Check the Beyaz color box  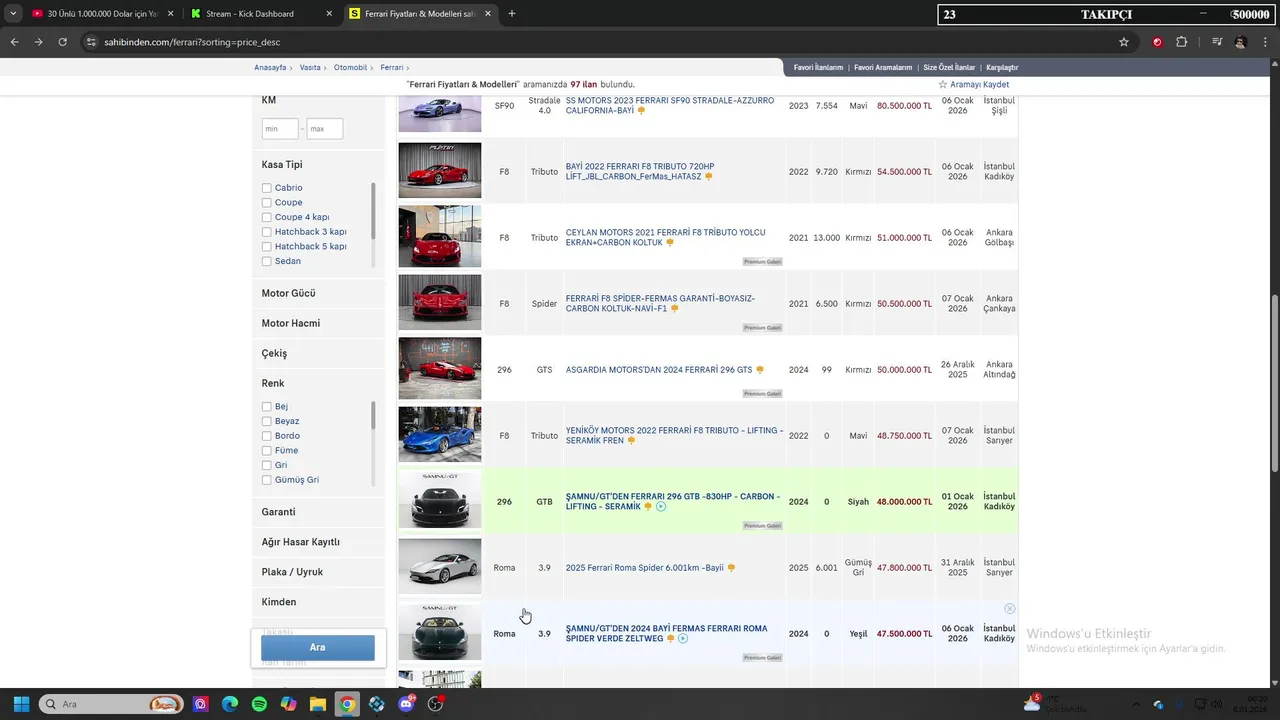click(267, 421)
